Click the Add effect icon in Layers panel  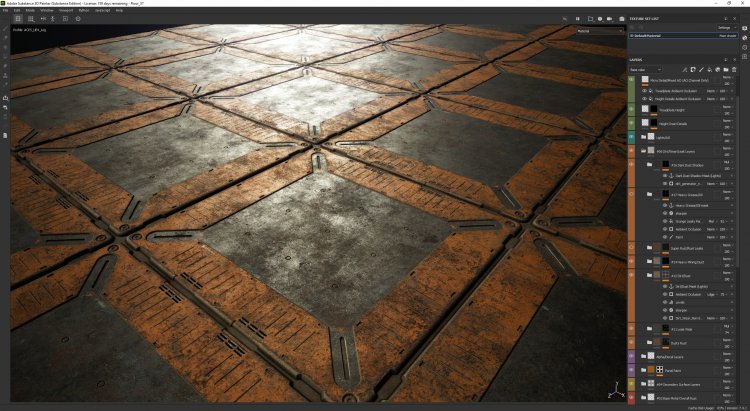pyautogui.click(x=684, y=70)
